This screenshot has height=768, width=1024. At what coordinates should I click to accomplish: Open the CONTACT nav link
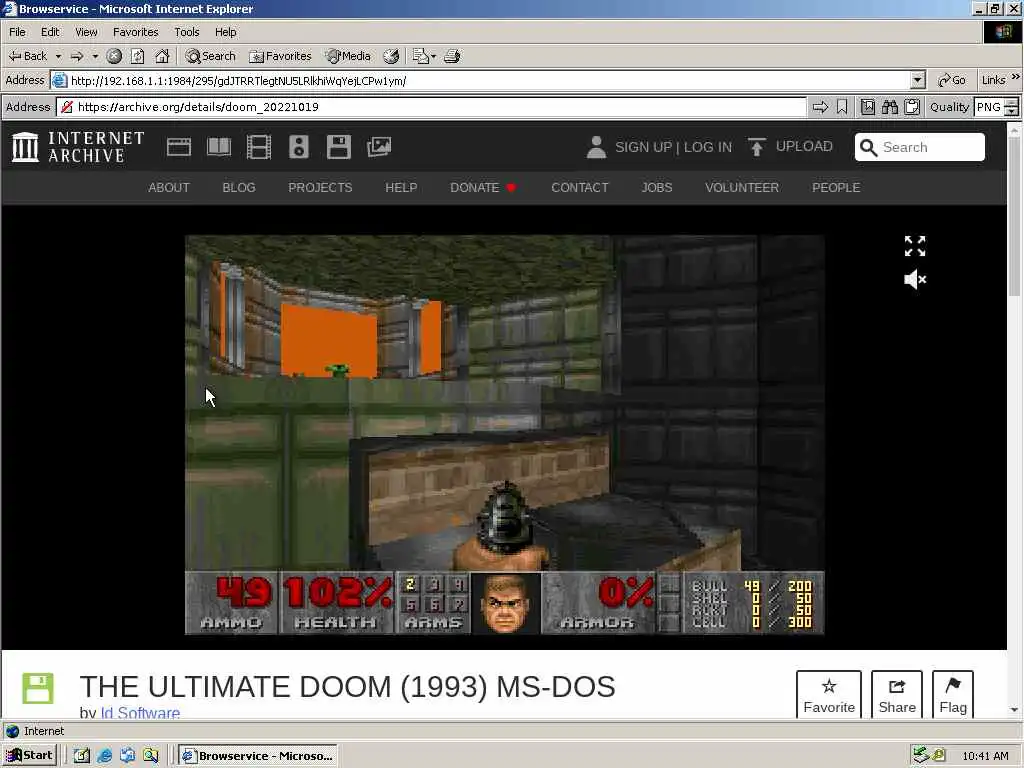580,187
